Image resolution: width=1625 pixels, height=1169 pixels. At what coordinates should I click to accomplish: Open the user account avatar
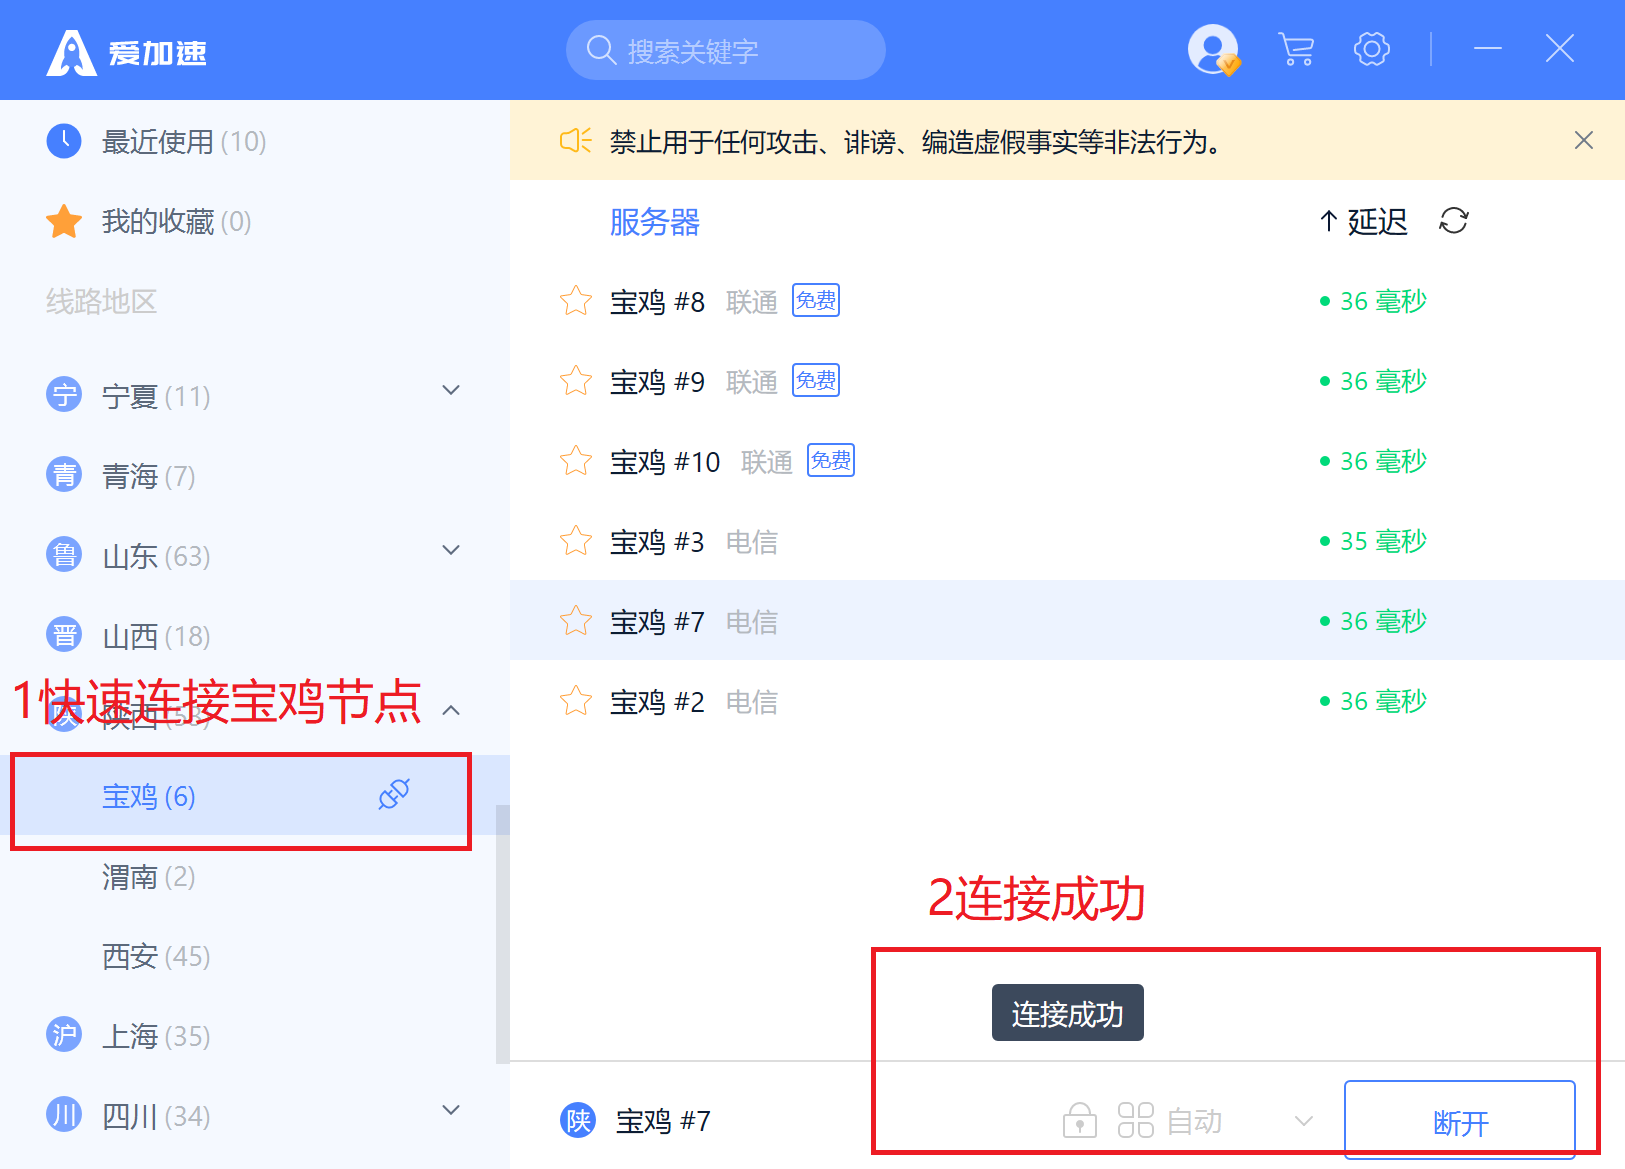[1213, 49]
